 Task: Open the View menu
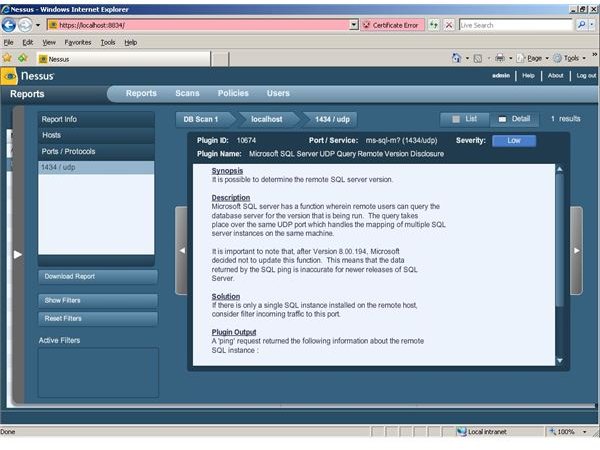(x=49, y=42)
